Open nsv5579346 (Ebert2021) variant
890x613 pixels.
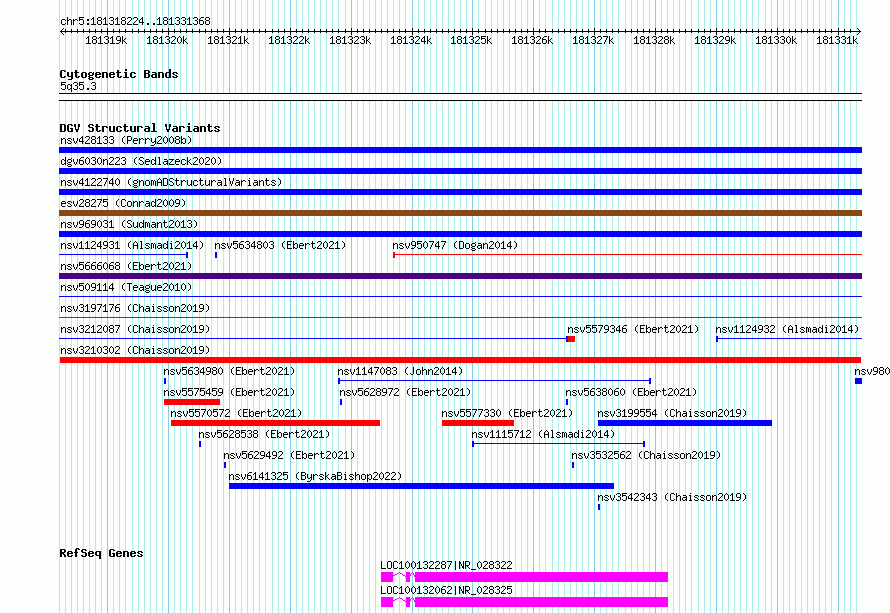pyautogui.click(x=633, y=329)
